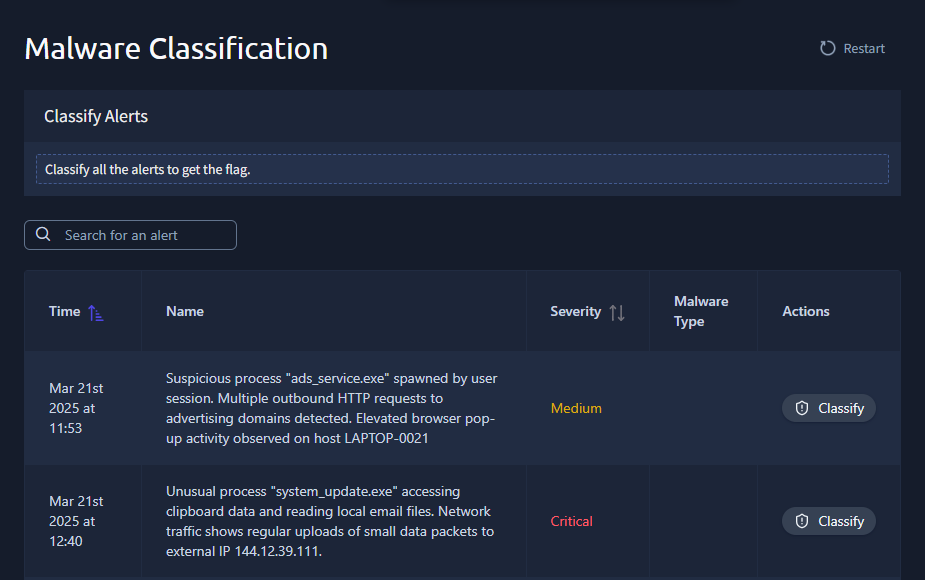The image size is (925, 580).
Task: Click the magnifier icon in search box
Action: [43, 235]
